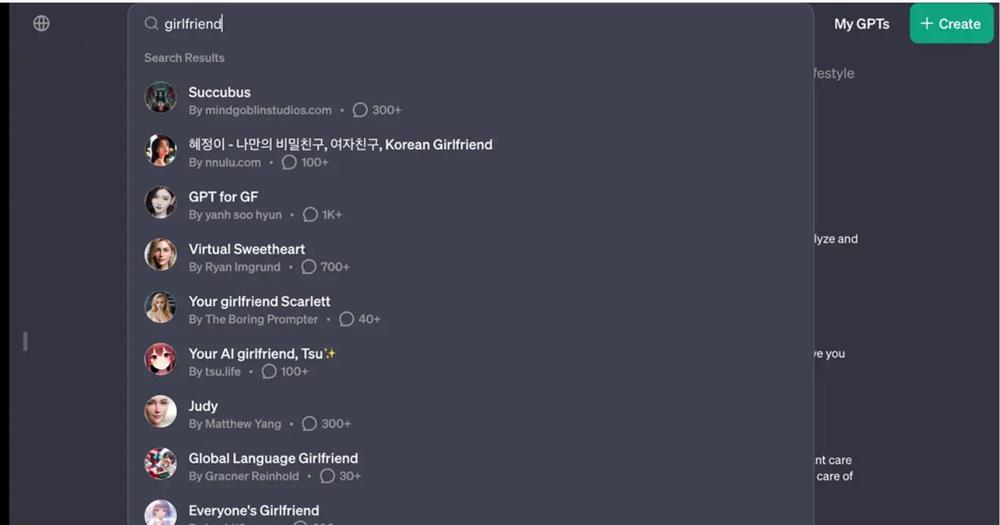
Task: Click the chat count icon beside 1K+
Action: pos(310,215)
